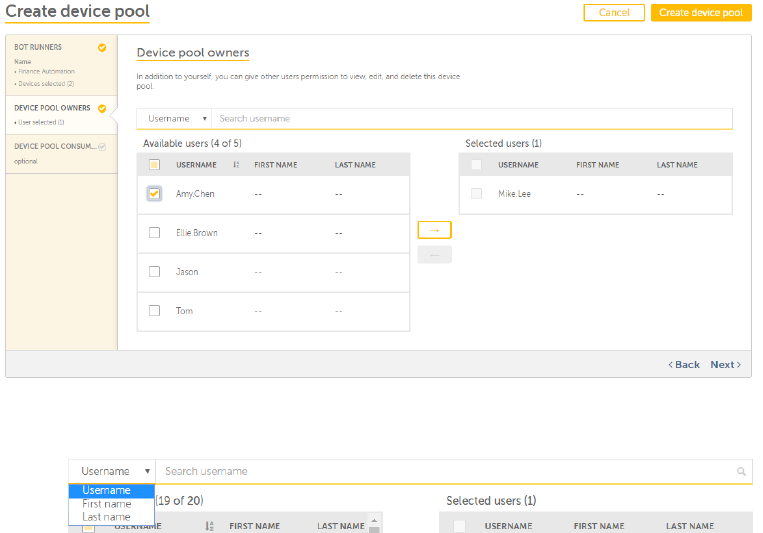
Task: Pick Last name in the open dropdown list
Action: point(107,517)
